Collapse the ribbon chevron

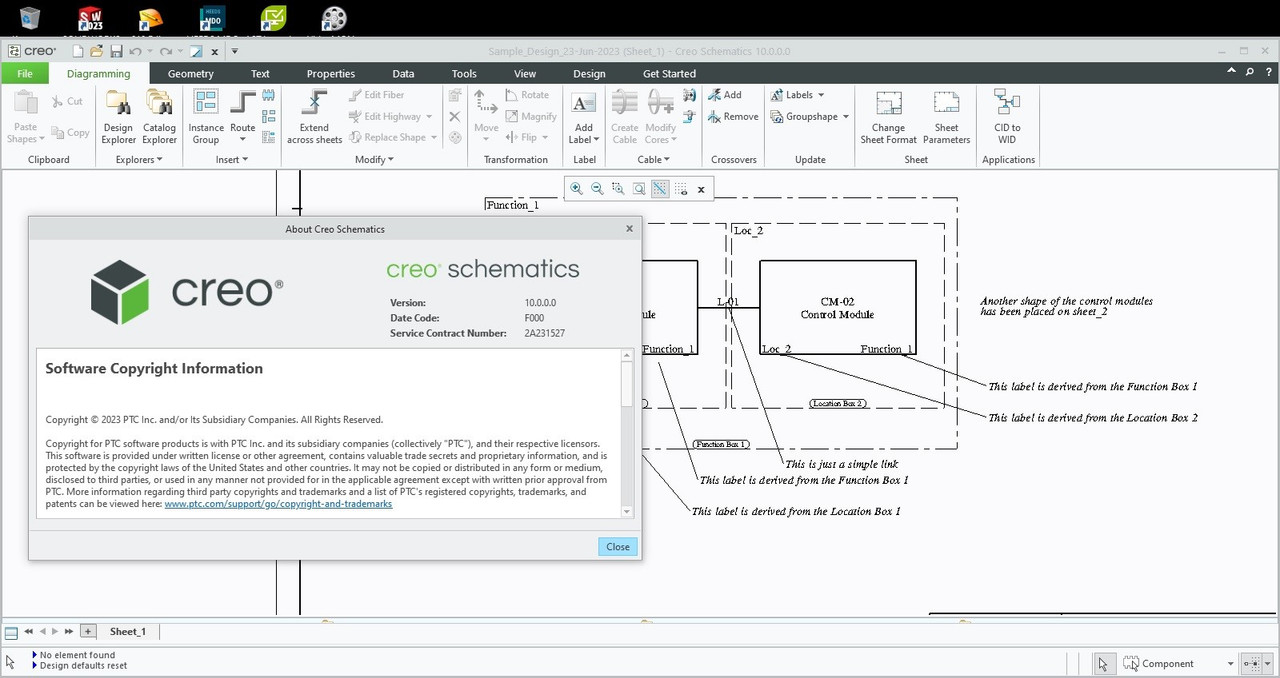pos(1232,72)
